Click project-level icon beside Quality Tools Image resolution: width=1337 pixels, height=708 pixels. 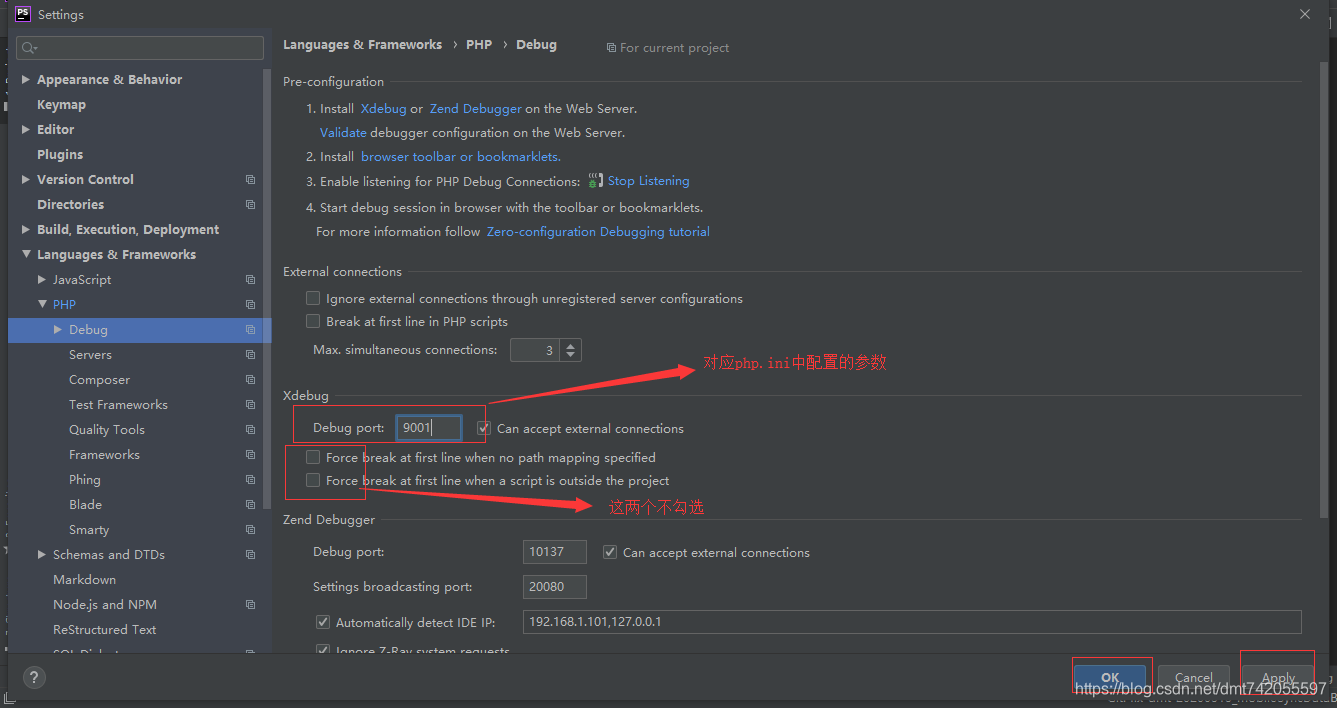click(x=250, y=430)
